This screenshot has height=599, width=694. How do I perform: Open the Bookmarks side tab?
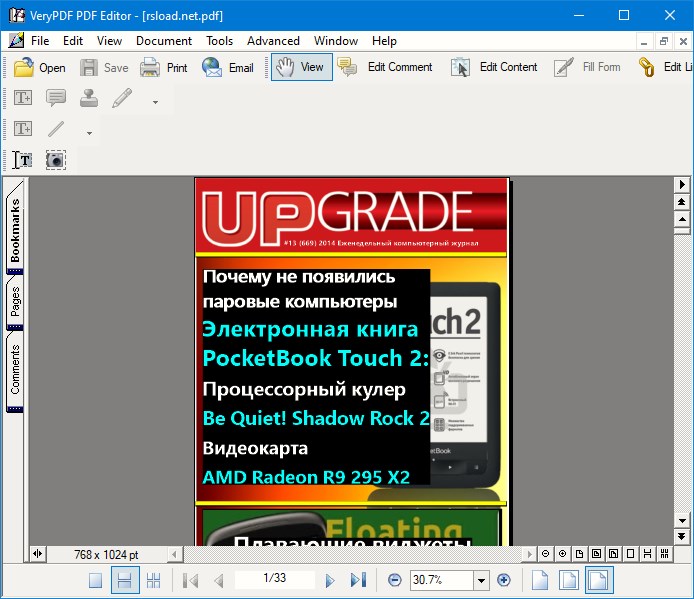15,228
